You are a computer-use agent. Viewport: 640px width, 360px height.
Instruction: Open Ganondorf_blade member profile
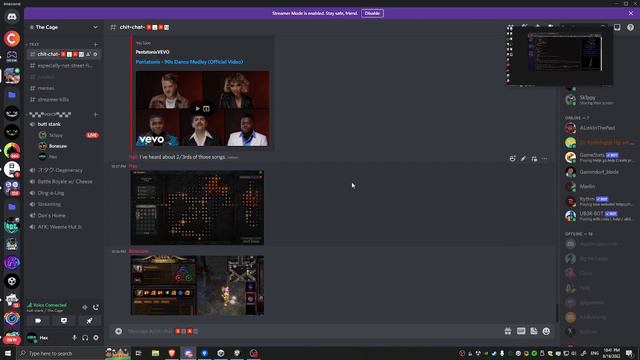tap(600, 172)
